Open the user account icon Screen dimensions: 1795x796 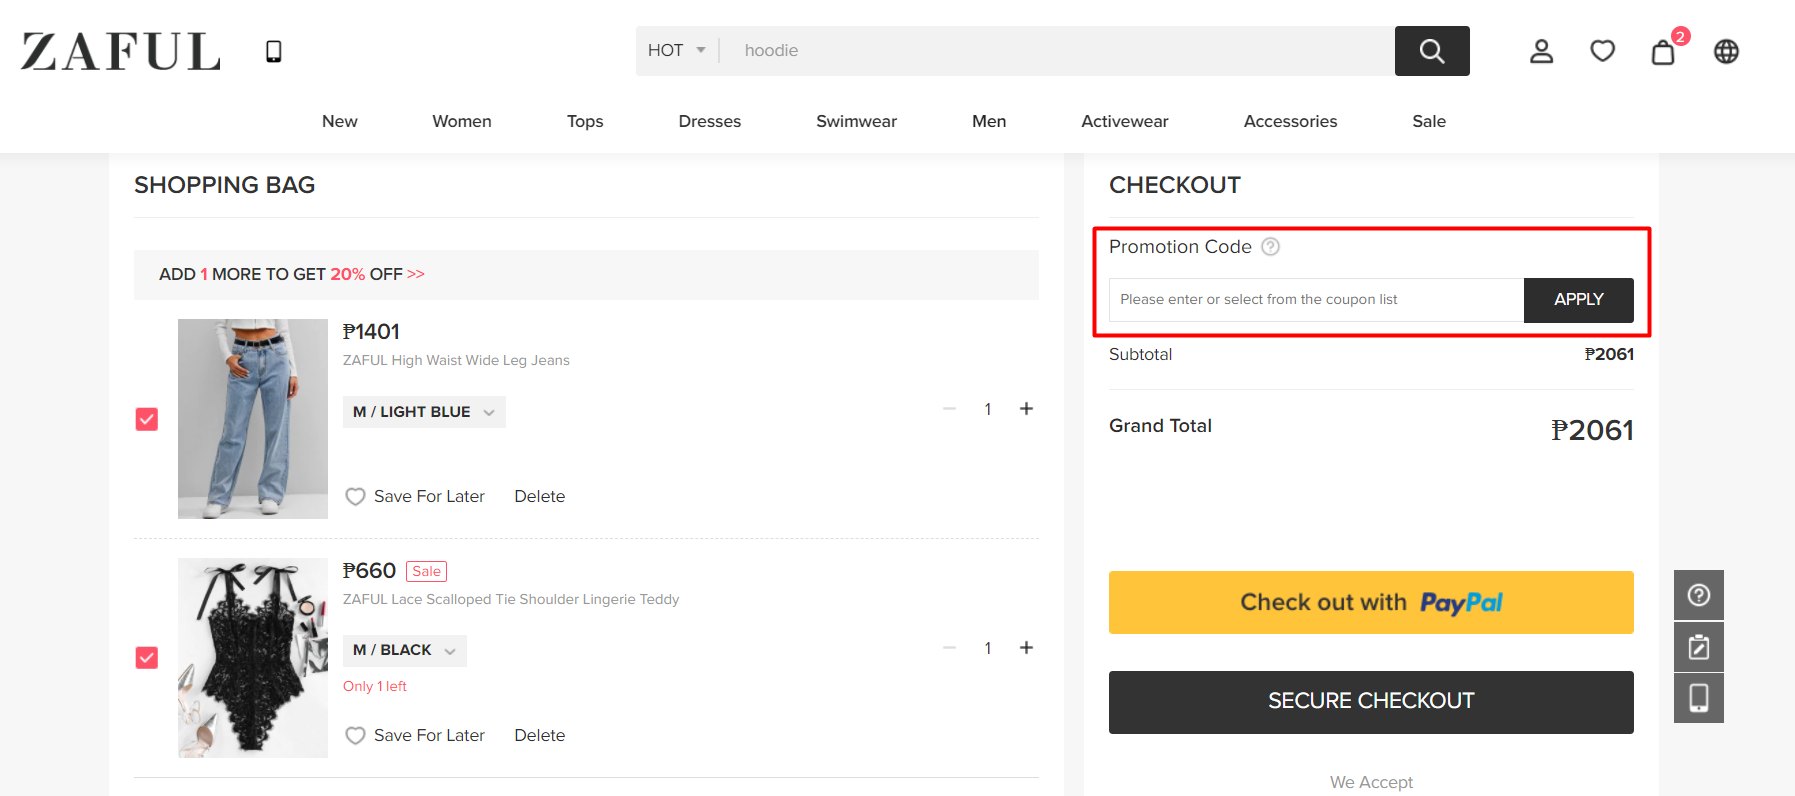pos(1541,51)
